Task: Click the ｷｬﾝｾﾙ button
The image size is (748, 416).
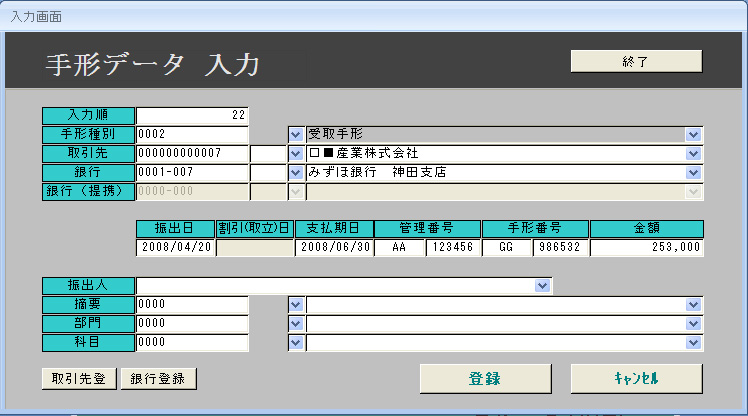Action: (636, 379)
